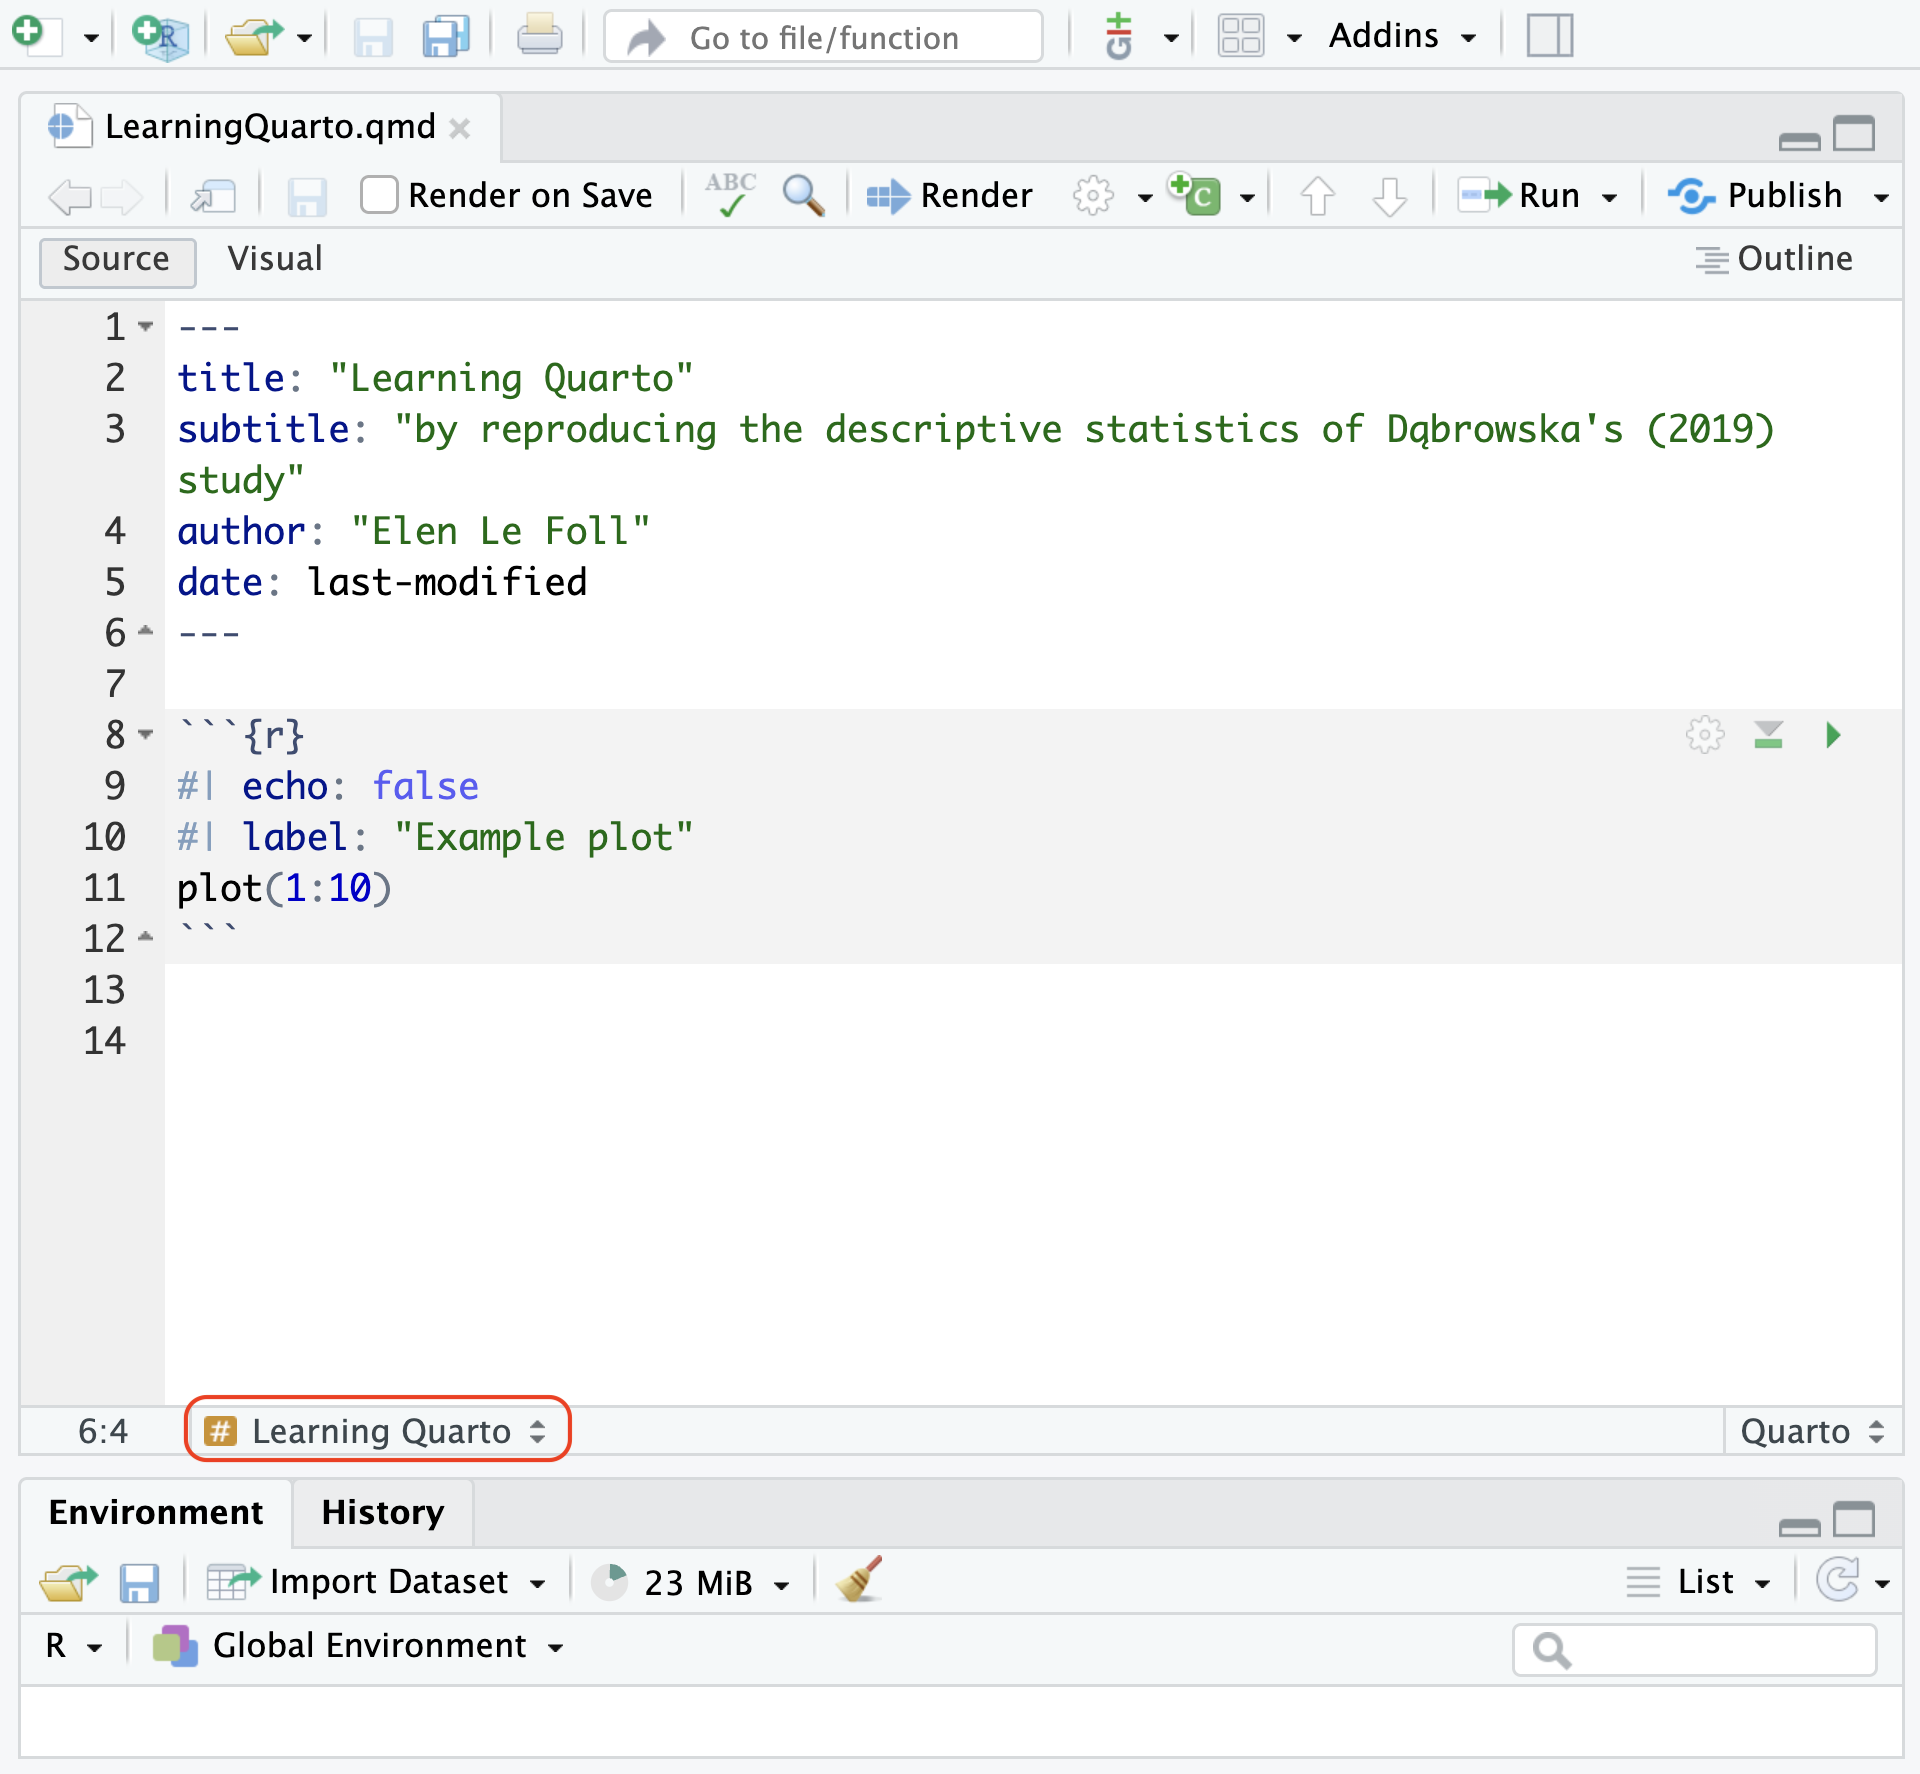Insert a new code chunk with the green C icon
Image resolution: width=1920 pixels, height=1774 pixels.
(1196, 195)
